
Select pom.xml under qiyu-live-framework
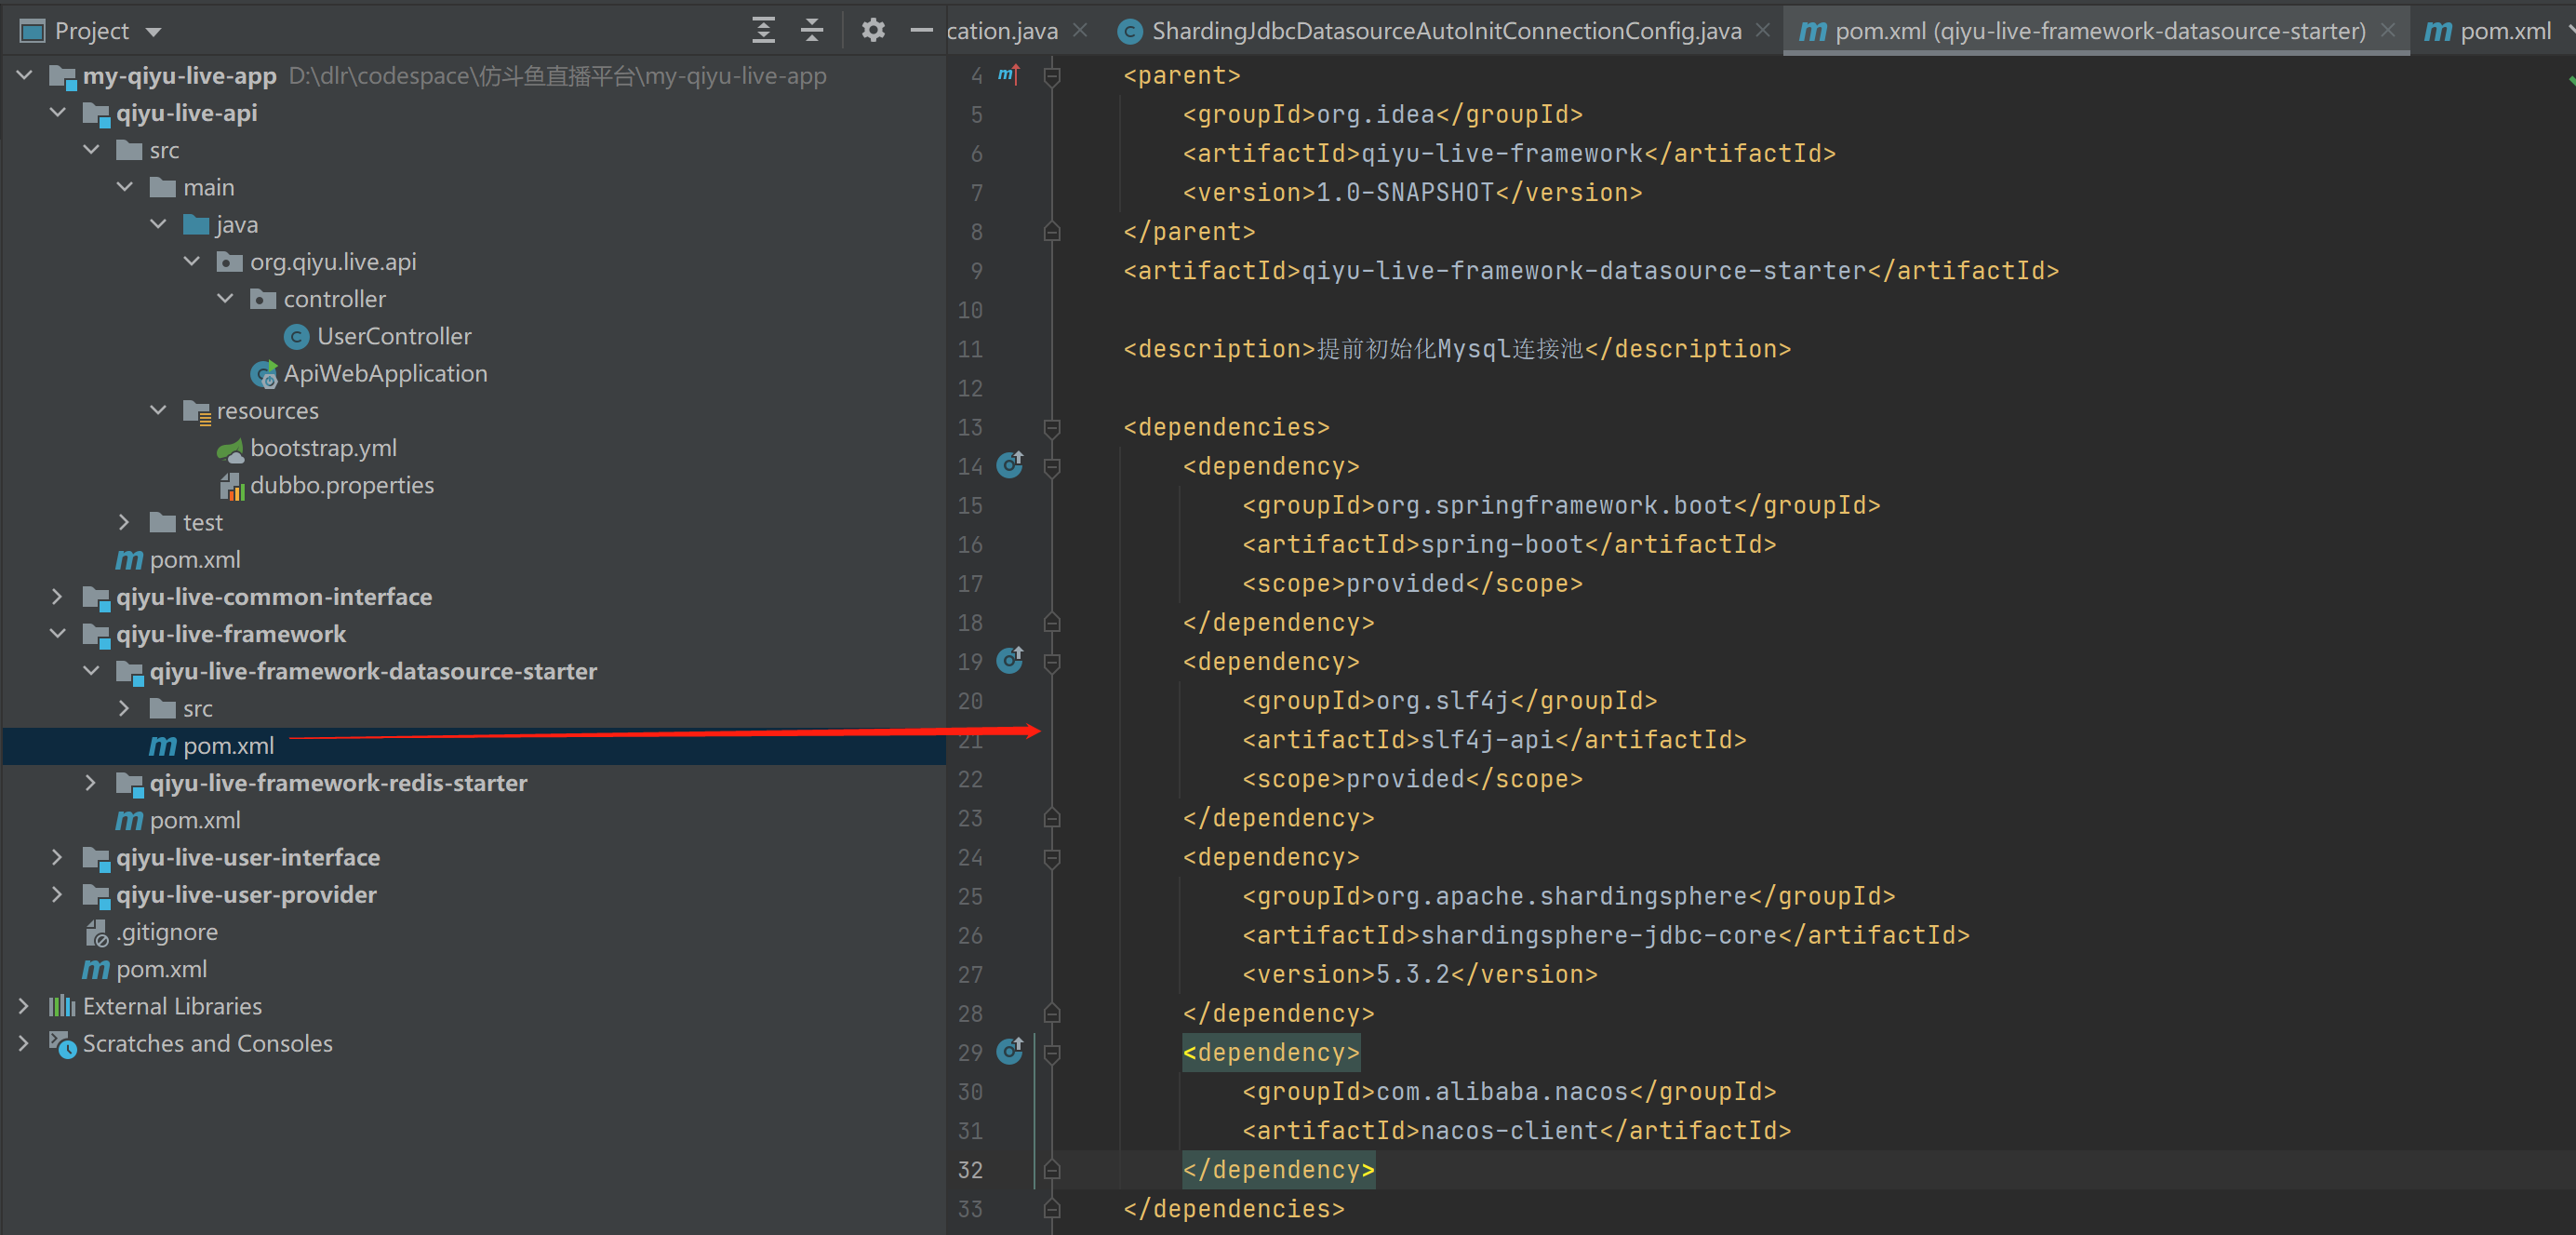(x=194, y=820)
